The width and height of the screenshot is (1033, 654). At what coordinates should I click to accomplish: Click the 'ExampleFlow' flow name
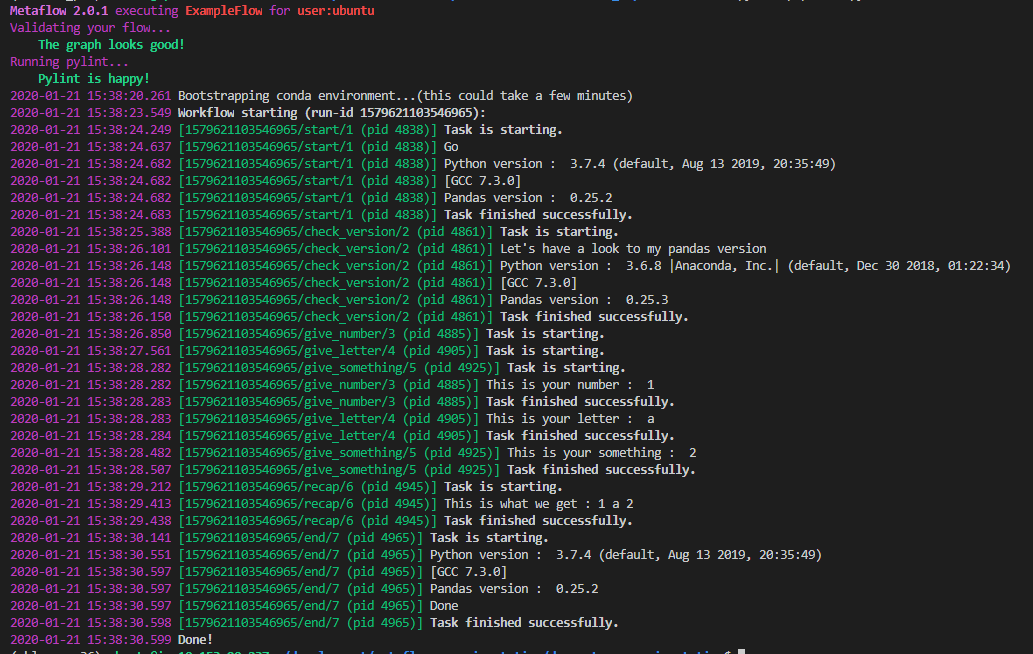224,10
